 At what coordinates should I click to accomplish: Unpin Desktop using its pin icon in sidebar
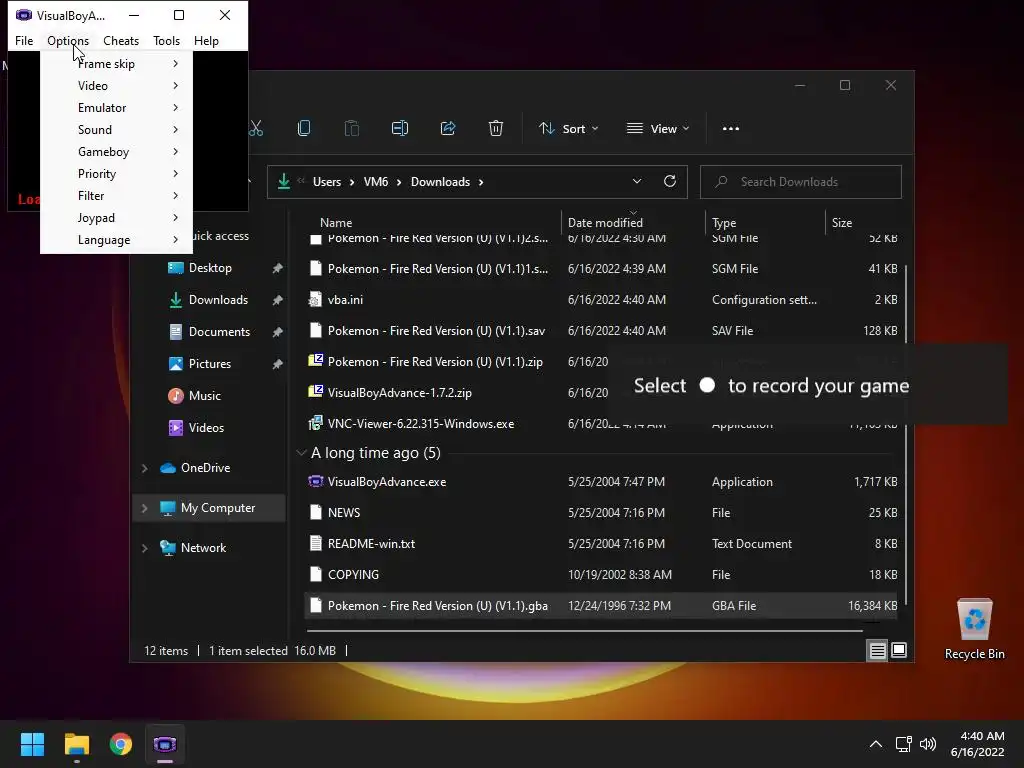pos(278,268)
